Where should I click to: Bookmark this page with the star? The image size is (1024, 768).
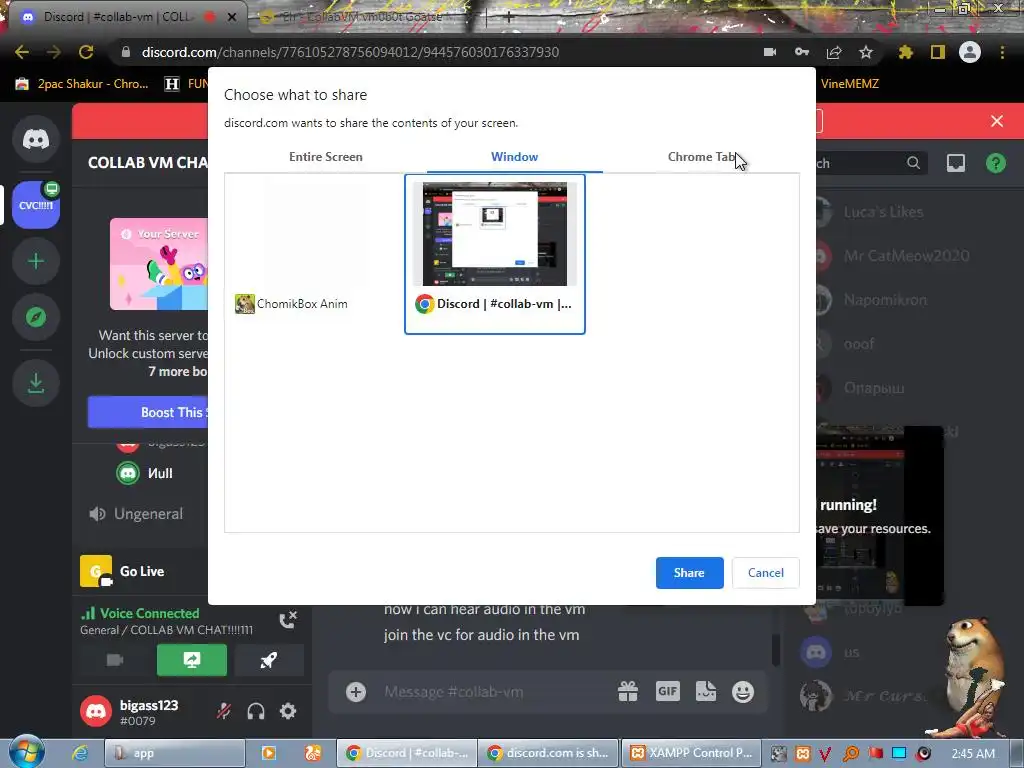click(x=866, y=52)
